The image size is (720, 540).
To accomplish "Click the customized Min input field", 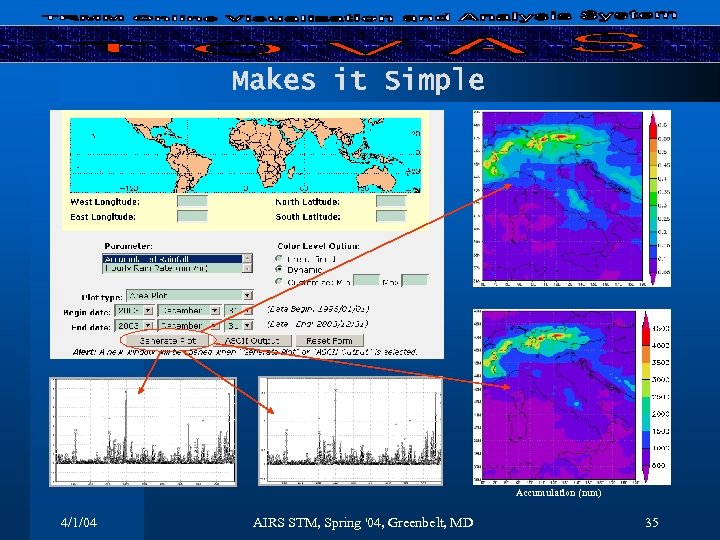I will point(366,281).
